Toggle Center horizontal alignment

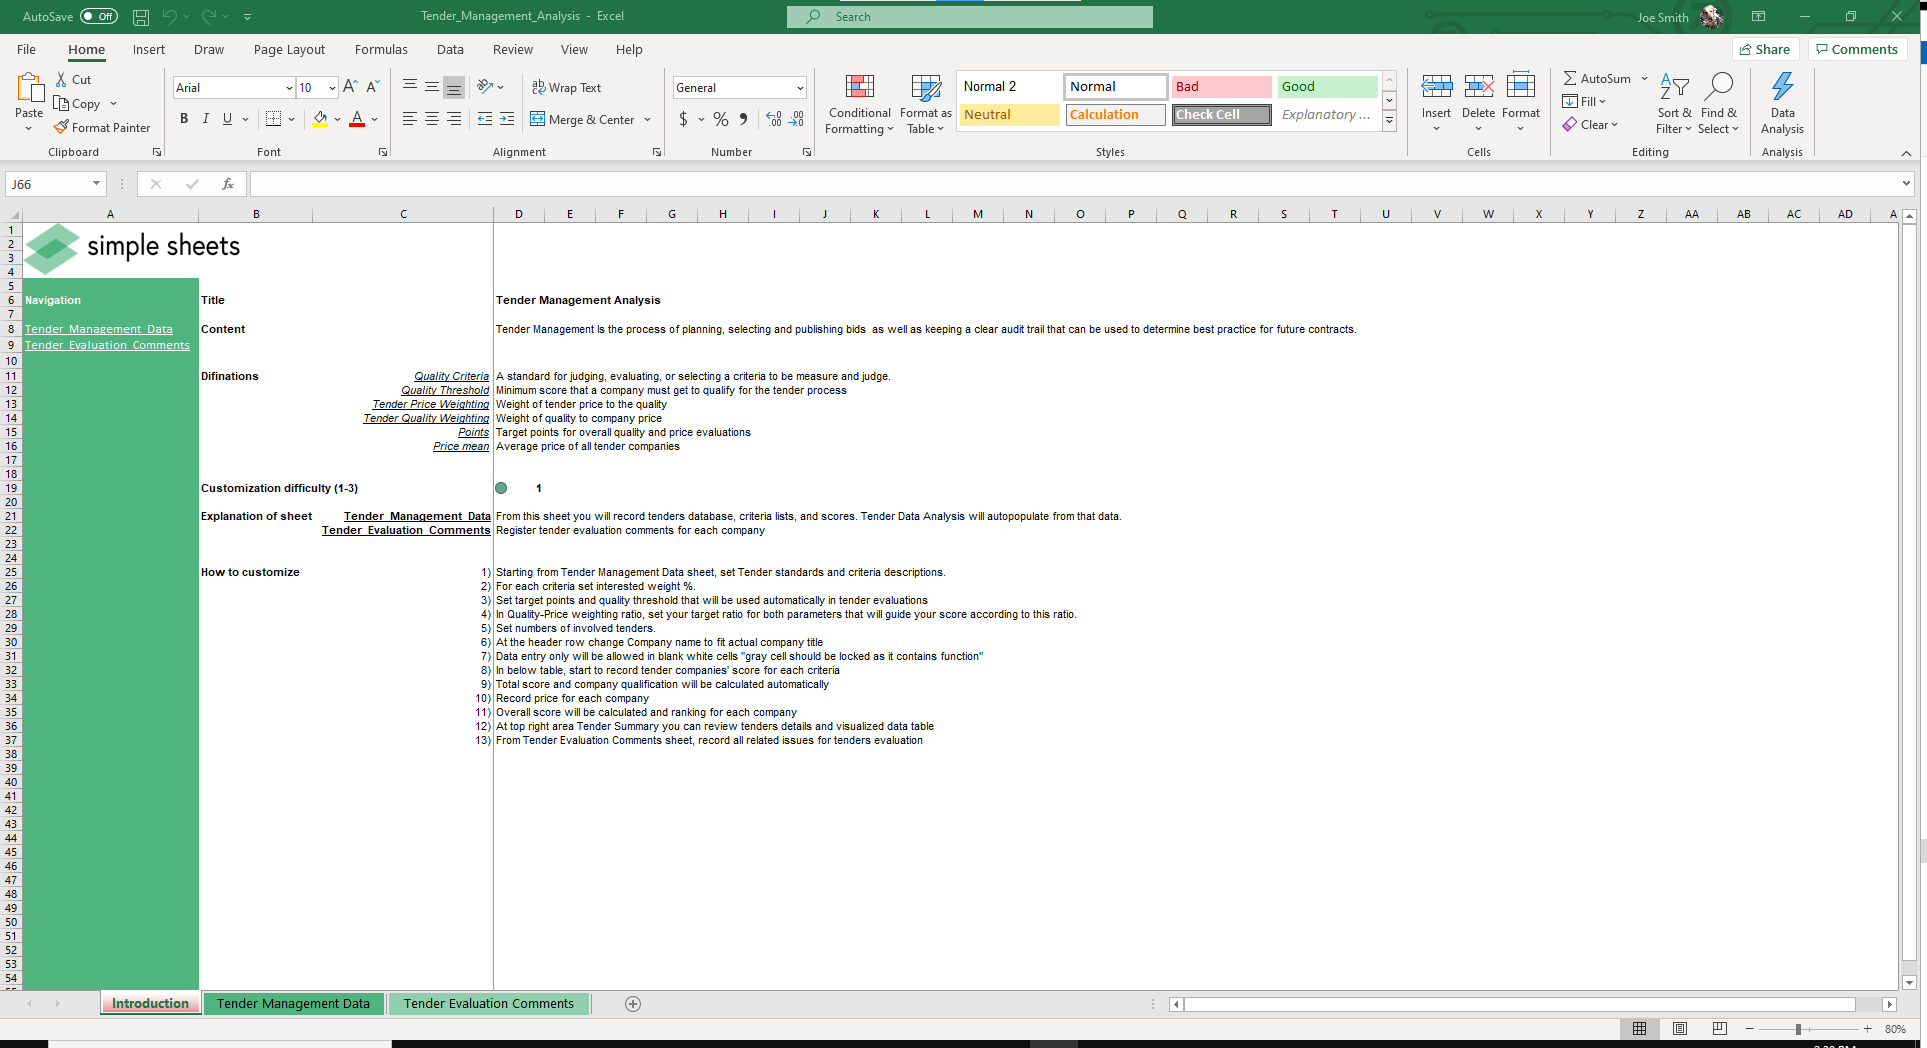[x=432, y=119]
